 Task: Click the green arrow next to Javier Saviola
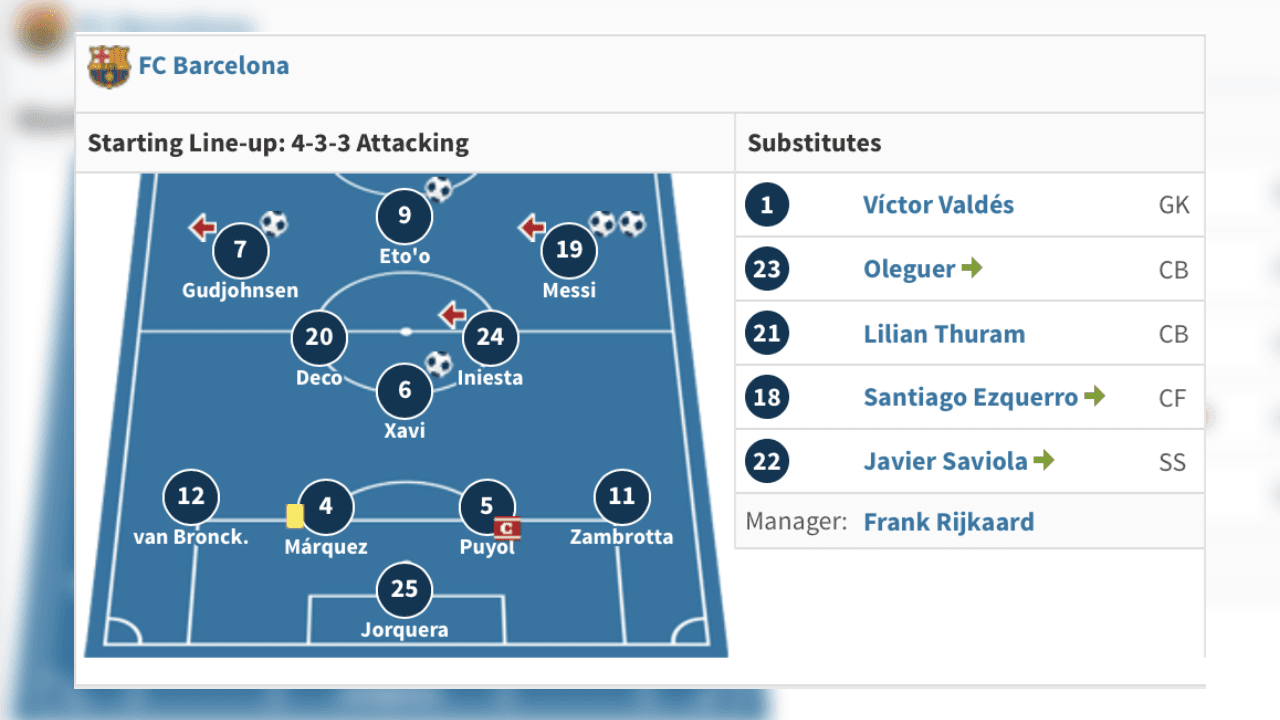[x=1044, y=460]
